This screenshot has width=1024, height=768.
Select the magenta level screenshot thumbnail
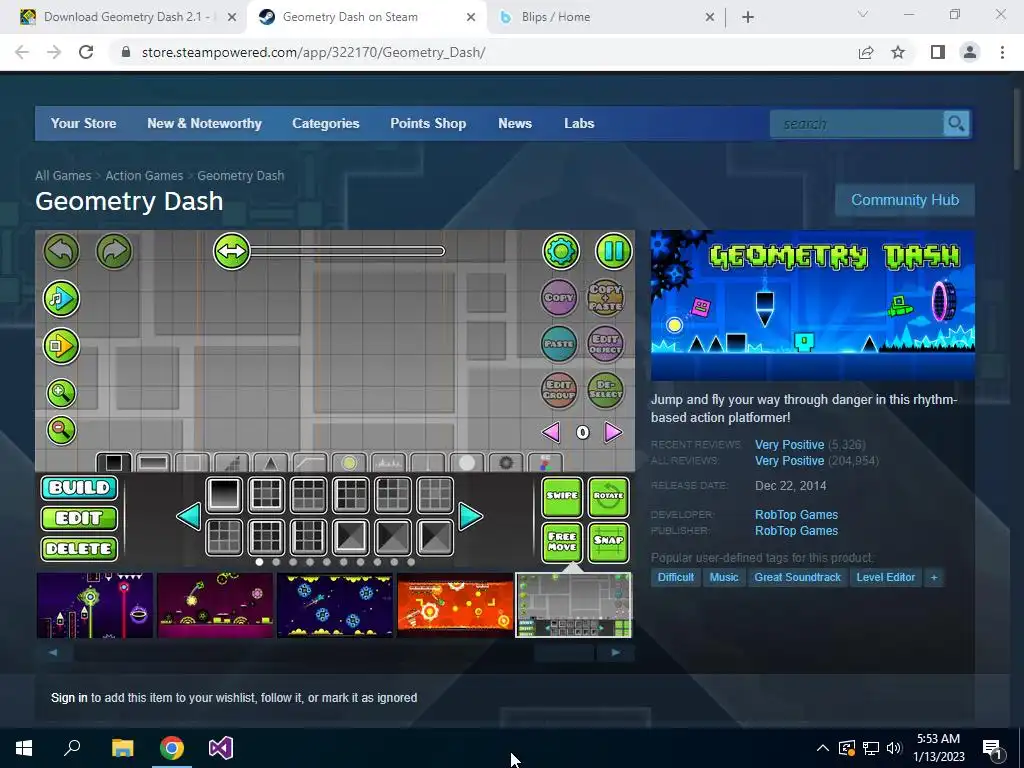click(x=215, y=605)
